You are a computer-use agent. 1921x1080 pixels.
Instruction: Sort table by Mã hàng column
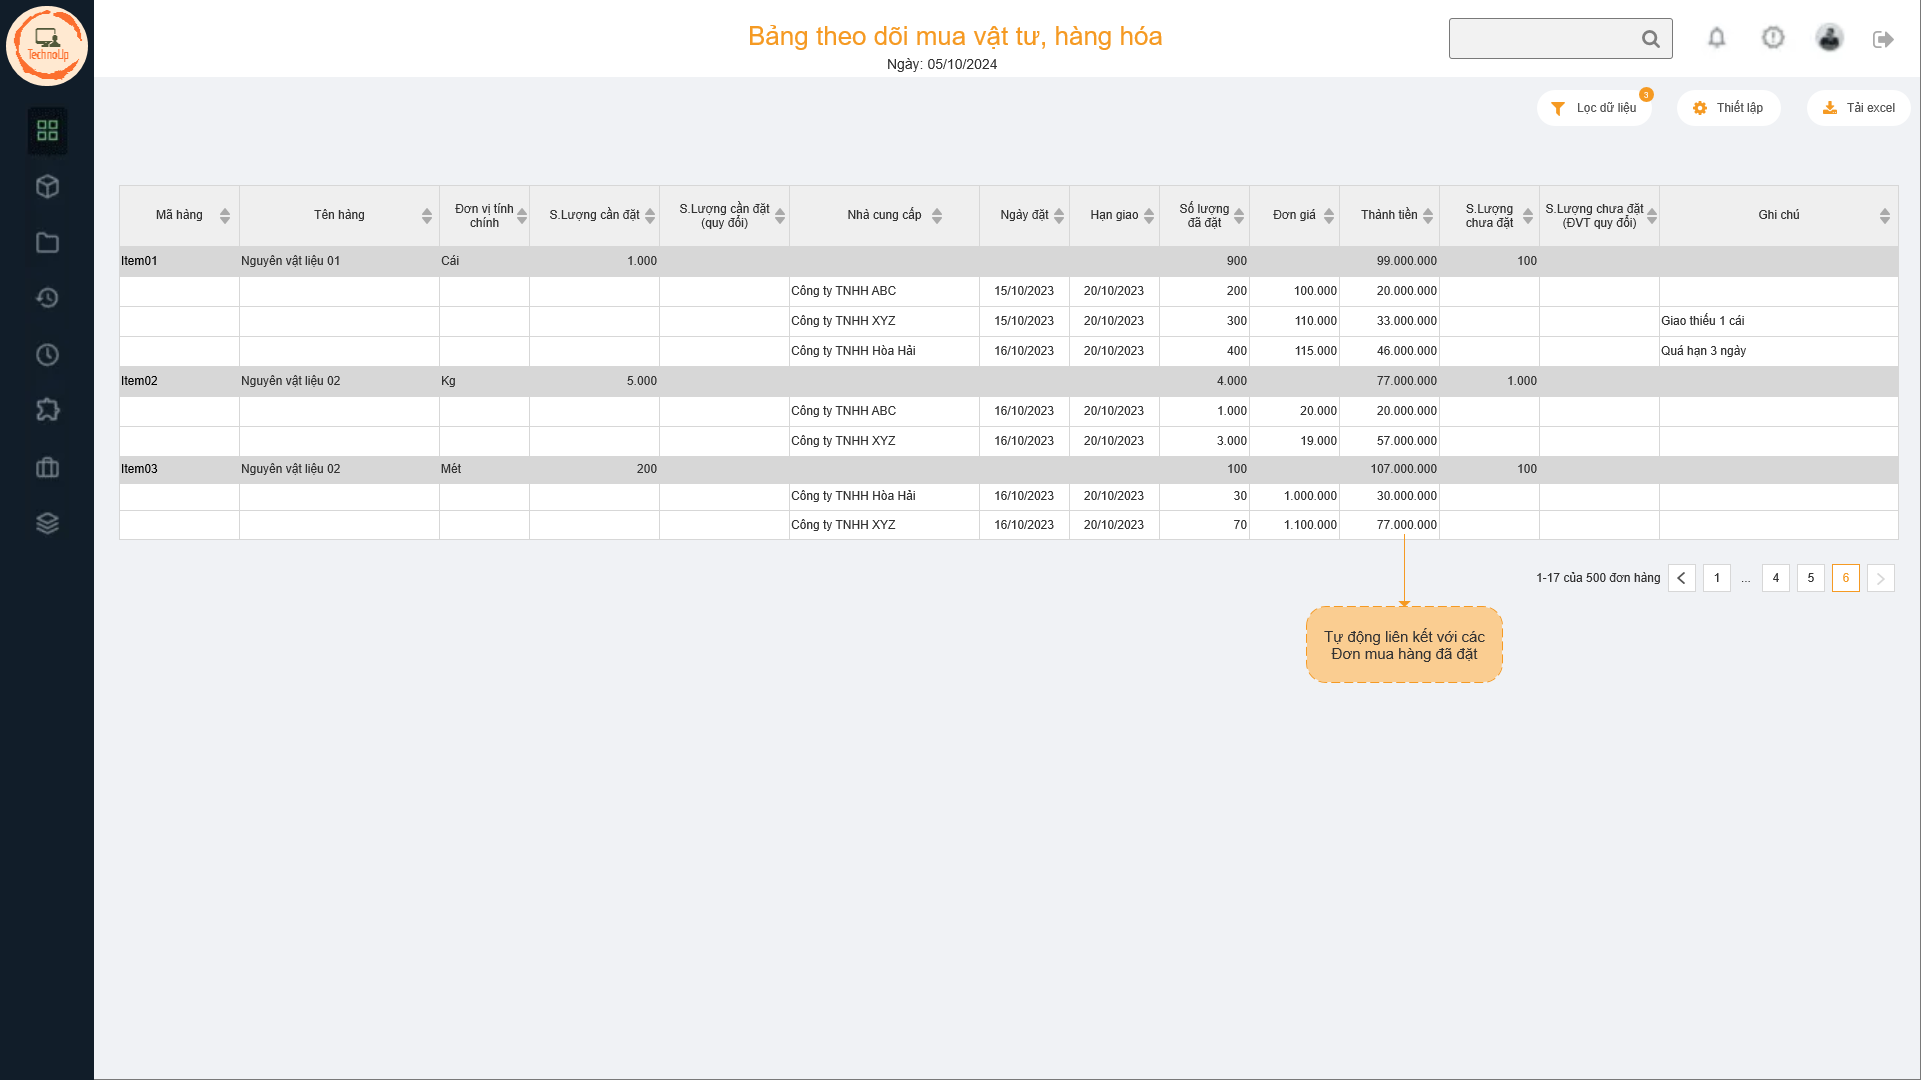click(225, 216)
